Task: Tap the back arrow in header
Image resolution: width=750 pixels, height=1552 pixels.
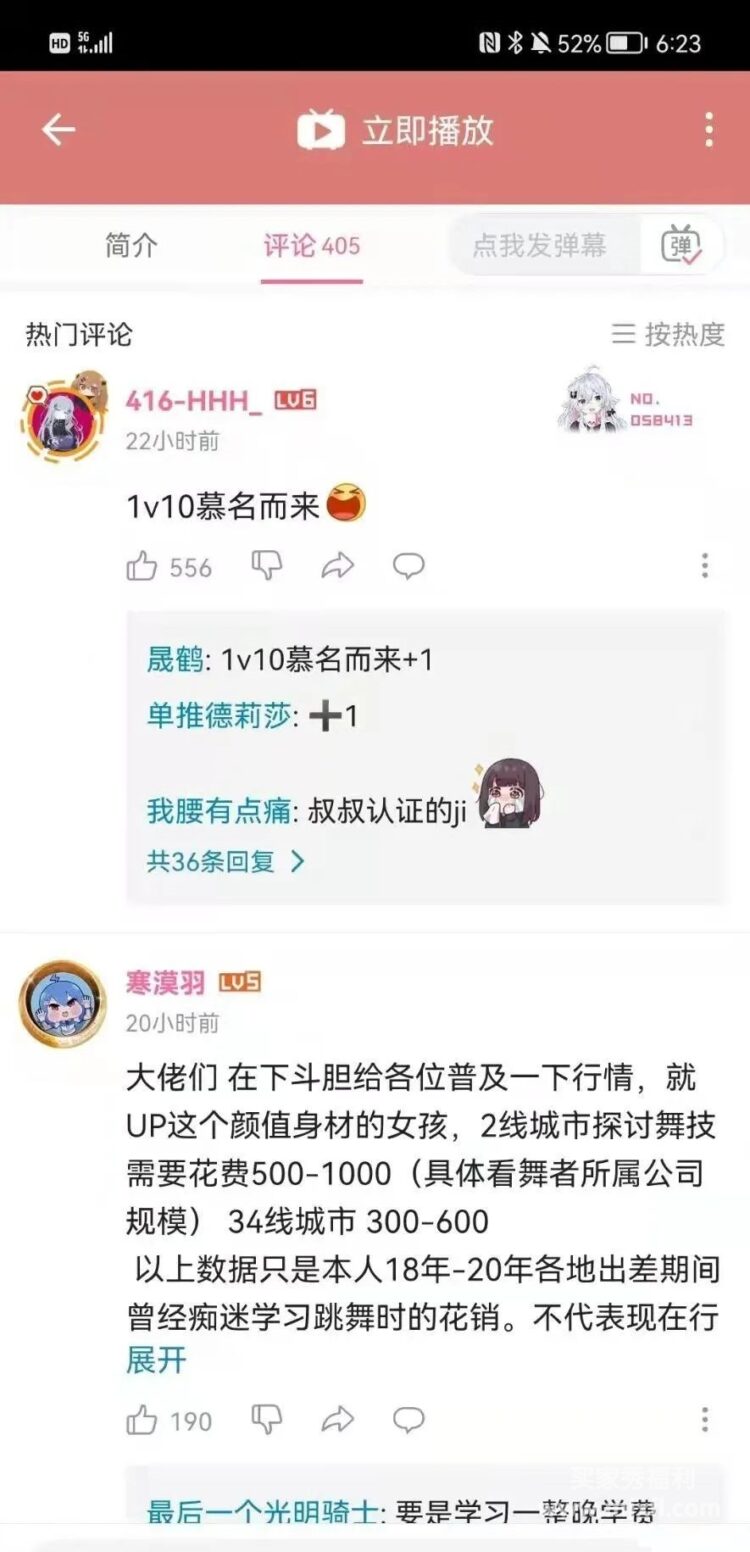Action: point(58,130)
